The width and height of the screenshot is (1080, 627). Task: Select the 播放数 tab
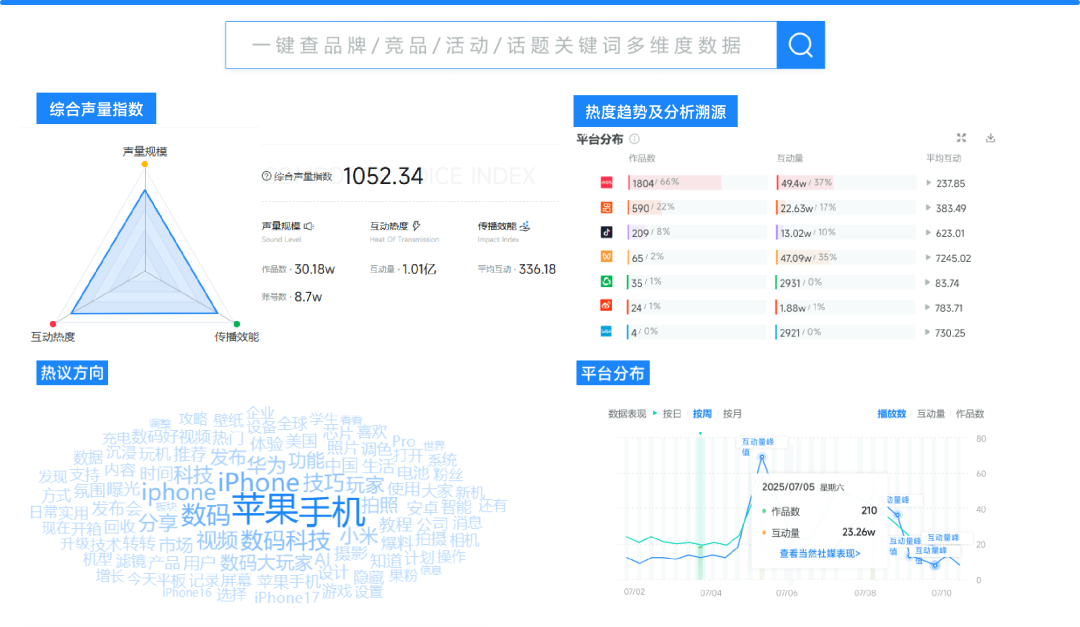pos(891,413)
